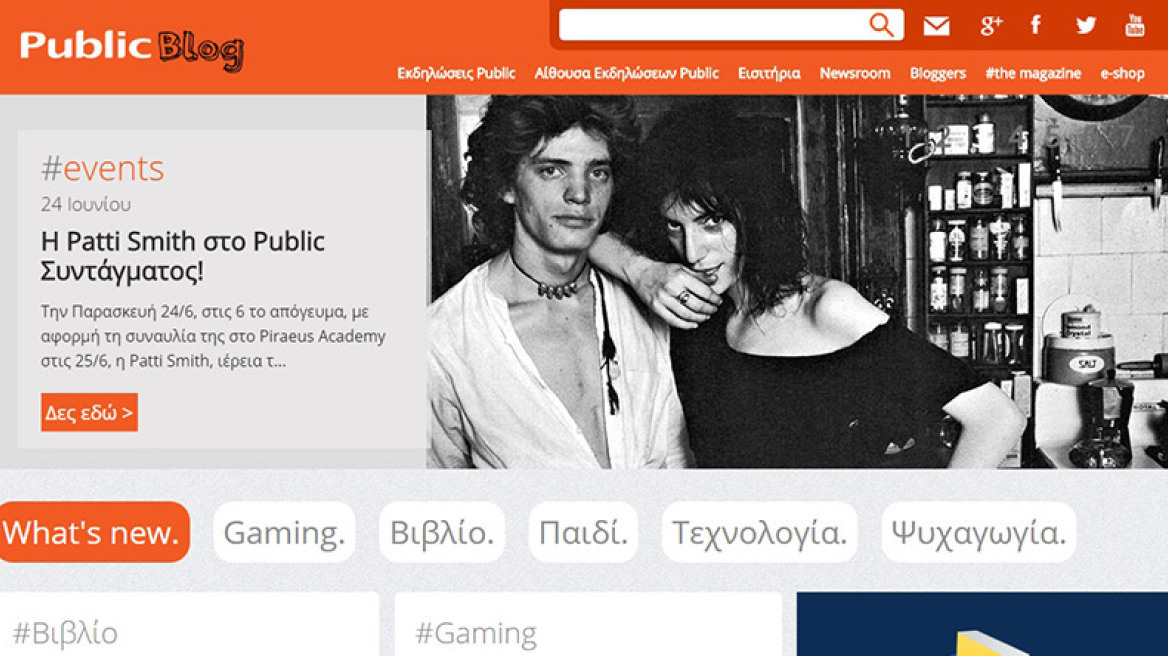
Task: Click the search magnifier icon
Action: tap(881, 25)
